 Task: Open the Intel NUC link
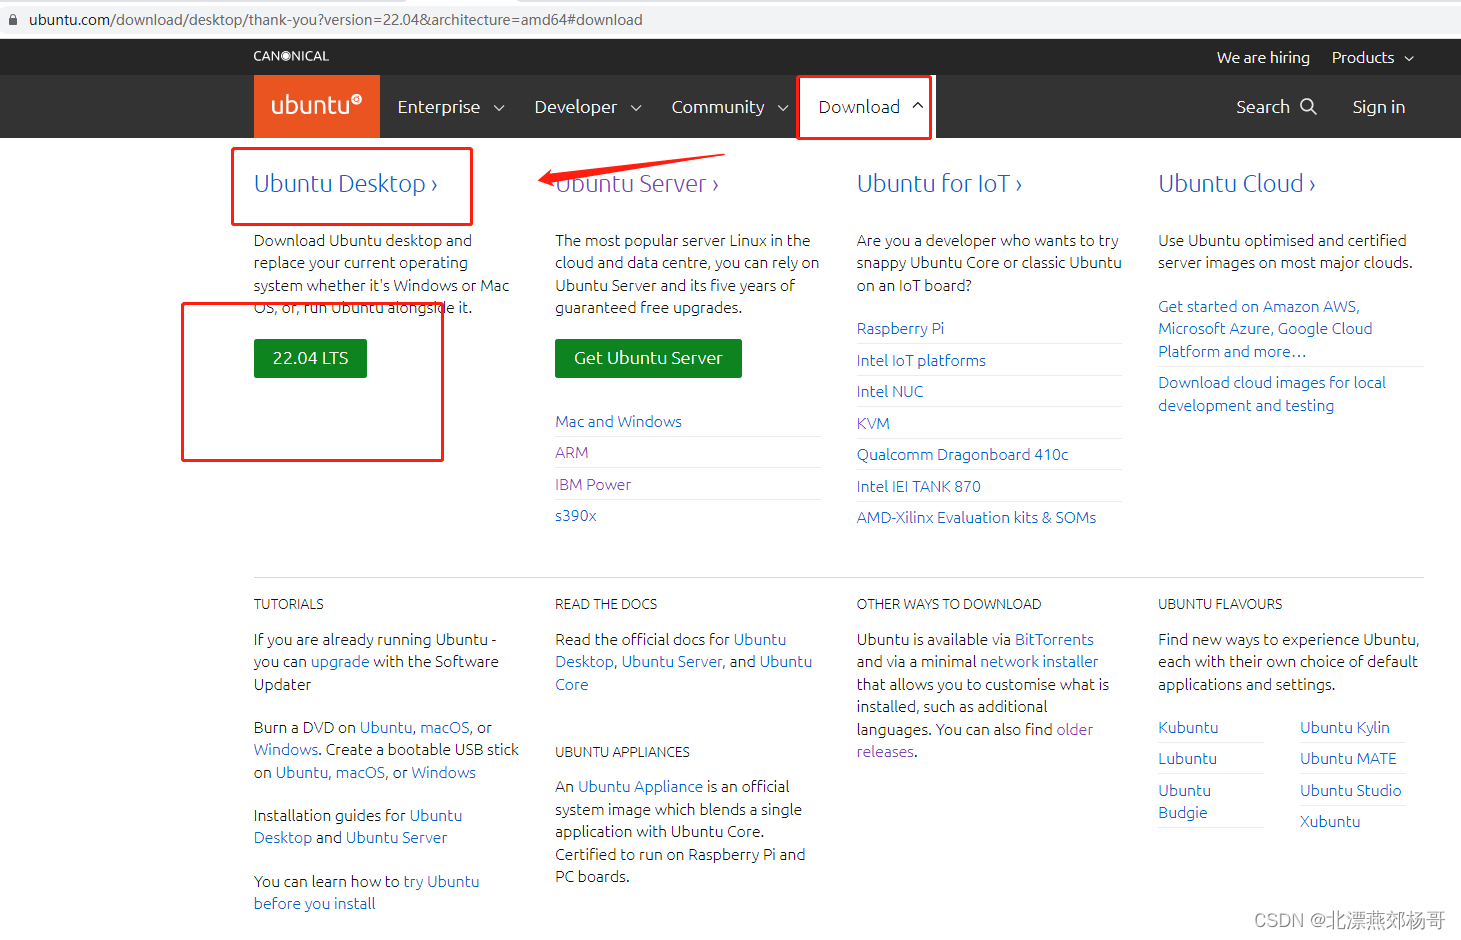(890, 392)
